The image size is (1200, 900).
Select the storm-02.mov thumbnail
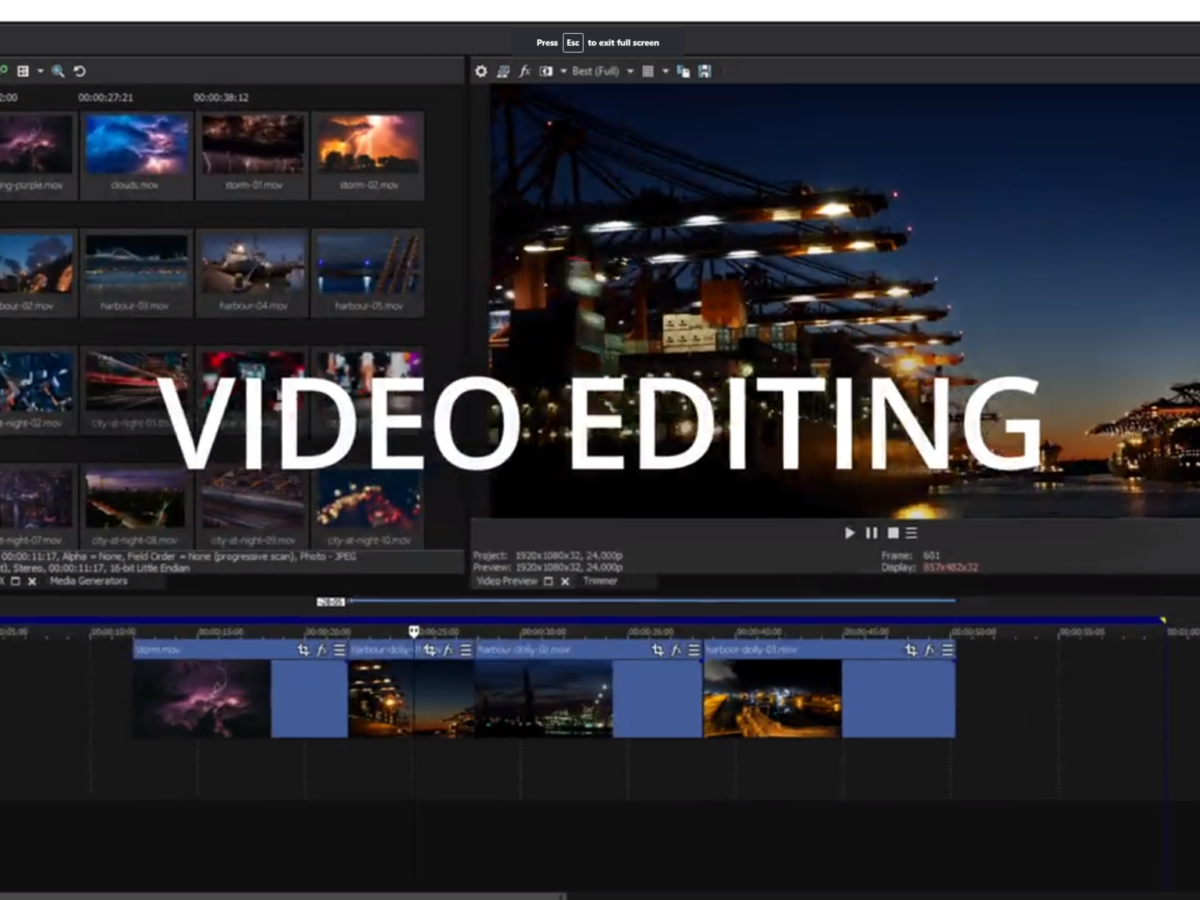pos(368,153)
